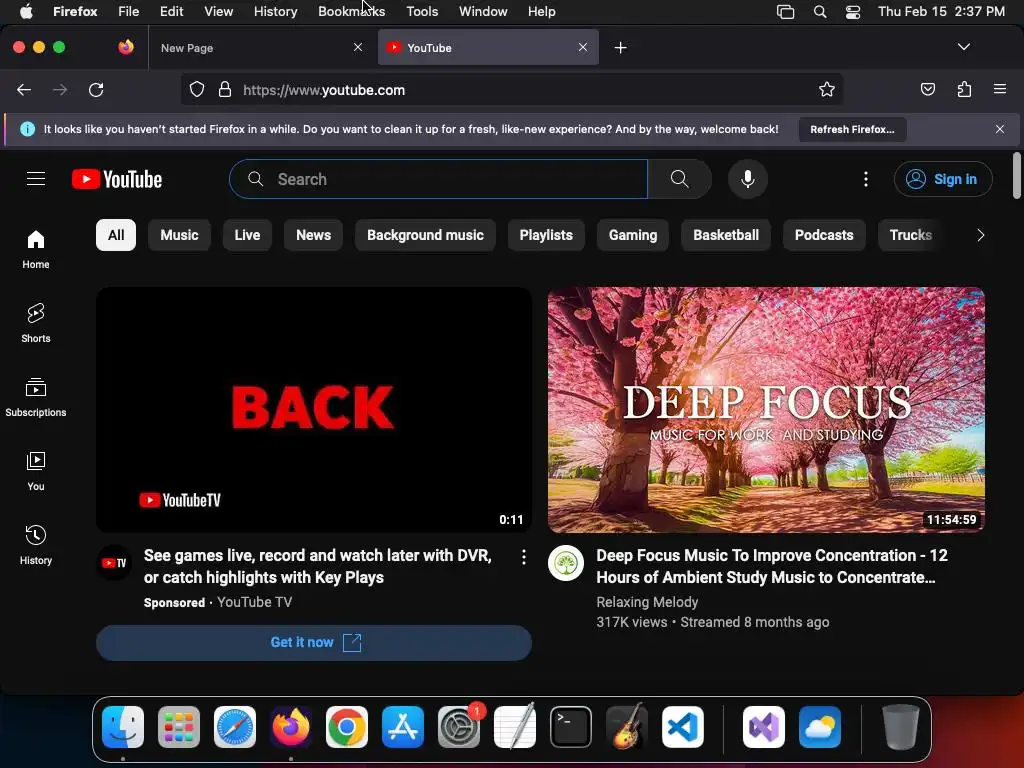Open Terminal from the dock

click(571, 727)
